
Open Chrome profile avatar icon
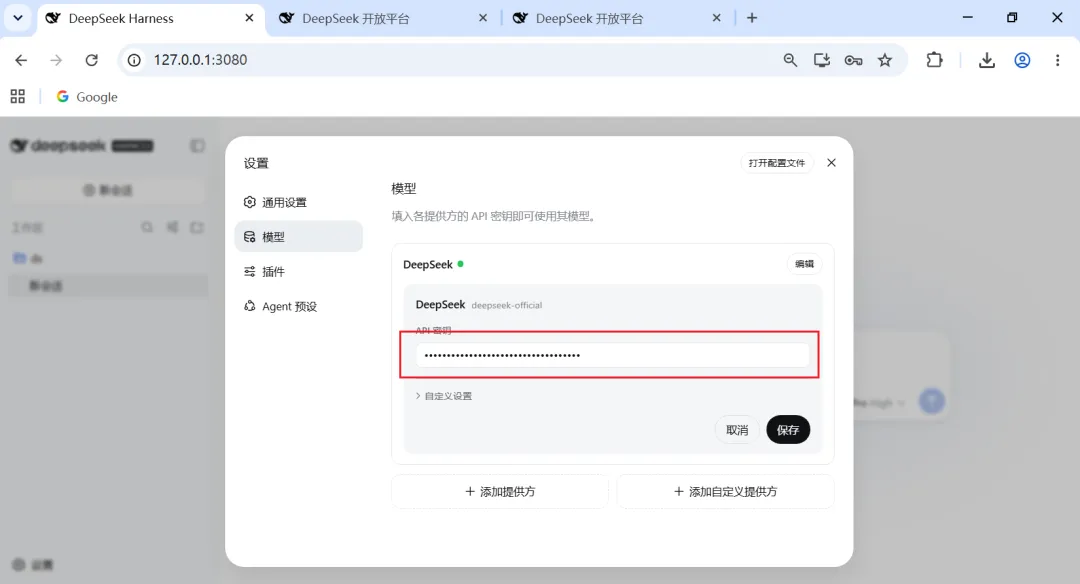pos(1022,60)
